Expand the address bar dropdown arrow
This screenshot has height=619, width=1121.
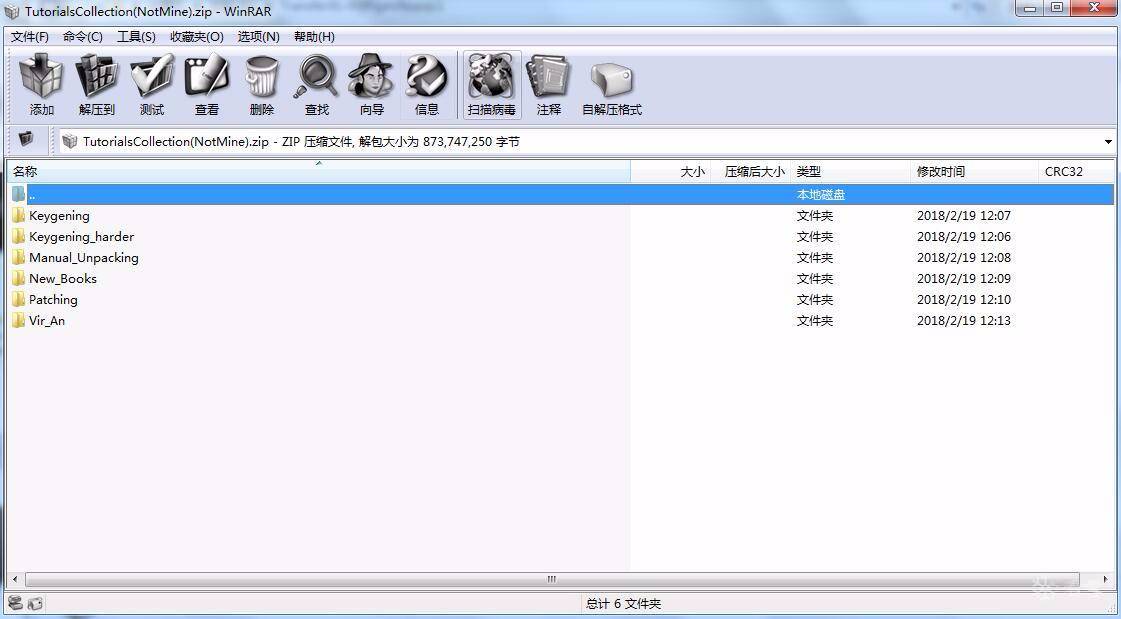(1108, 142)
